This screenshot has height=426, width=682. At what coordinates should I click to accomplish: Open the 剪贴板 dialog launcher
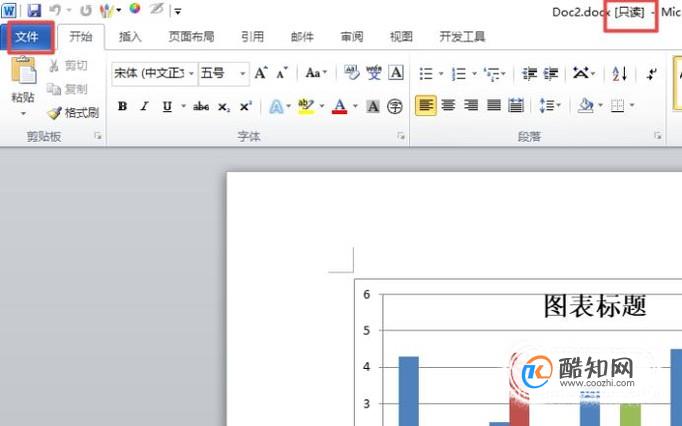(x=98, y=137)
